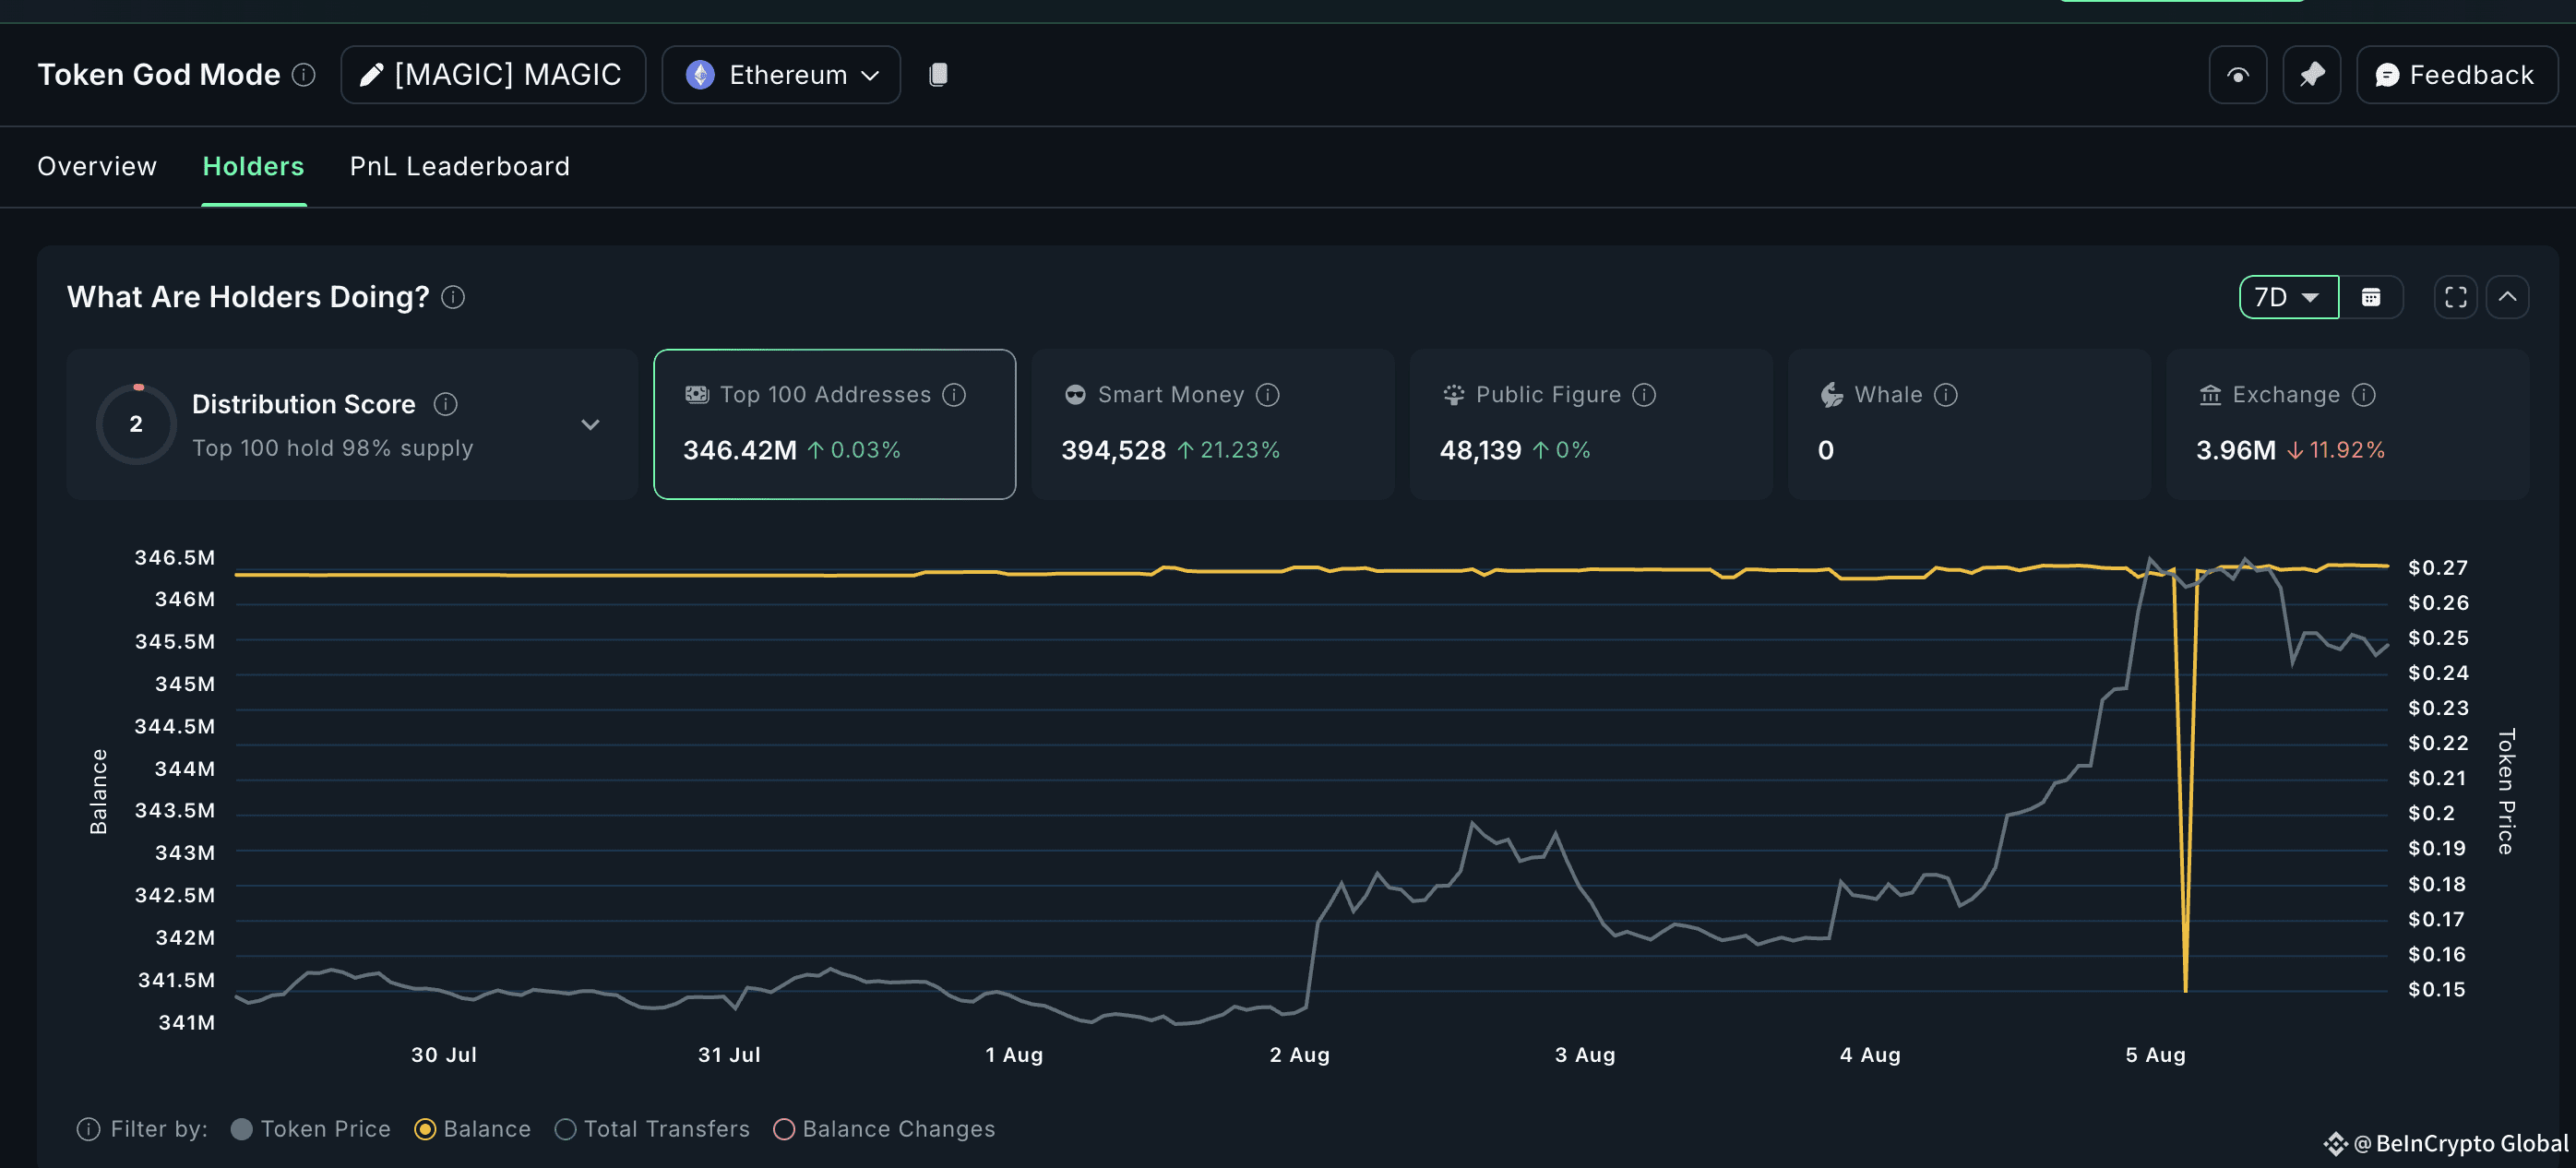This screenshot has width=2576, height=1168.
Task: Click the 2 Aug x-axis label
Action: coord(1300,1055)
